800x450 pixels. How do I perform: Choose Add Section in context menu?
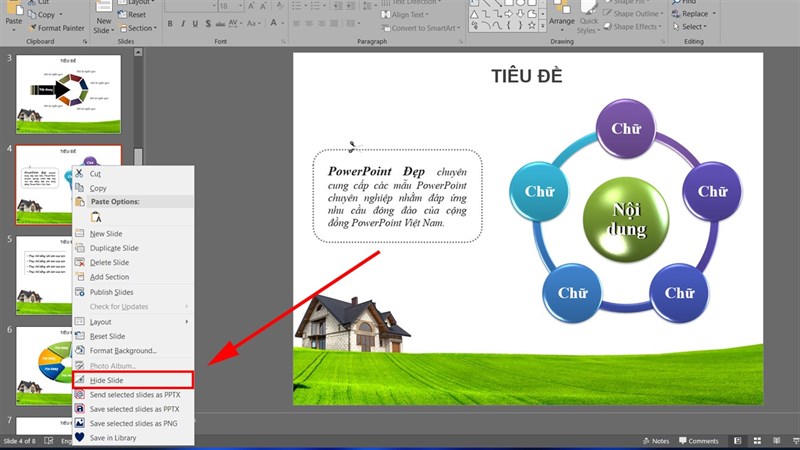133,277
